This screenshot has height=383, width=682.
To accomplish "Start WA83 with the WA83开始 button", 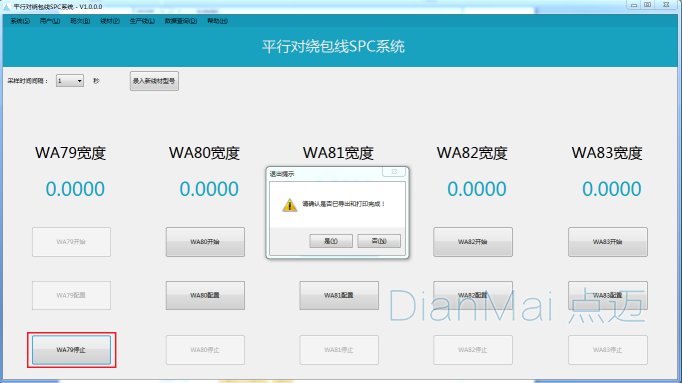I will pyautogui.click(x=608, y=242).
